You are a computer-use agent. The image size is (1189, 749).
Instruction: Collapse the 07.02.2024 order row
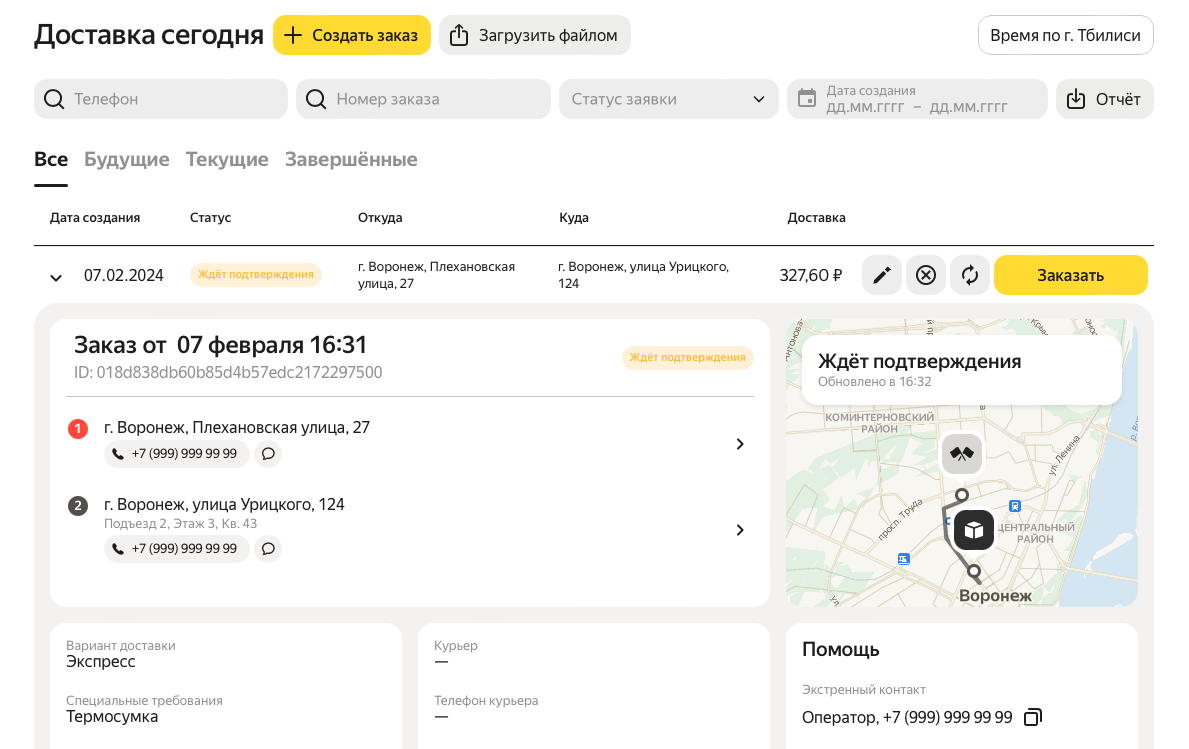[x=56, y=277]
